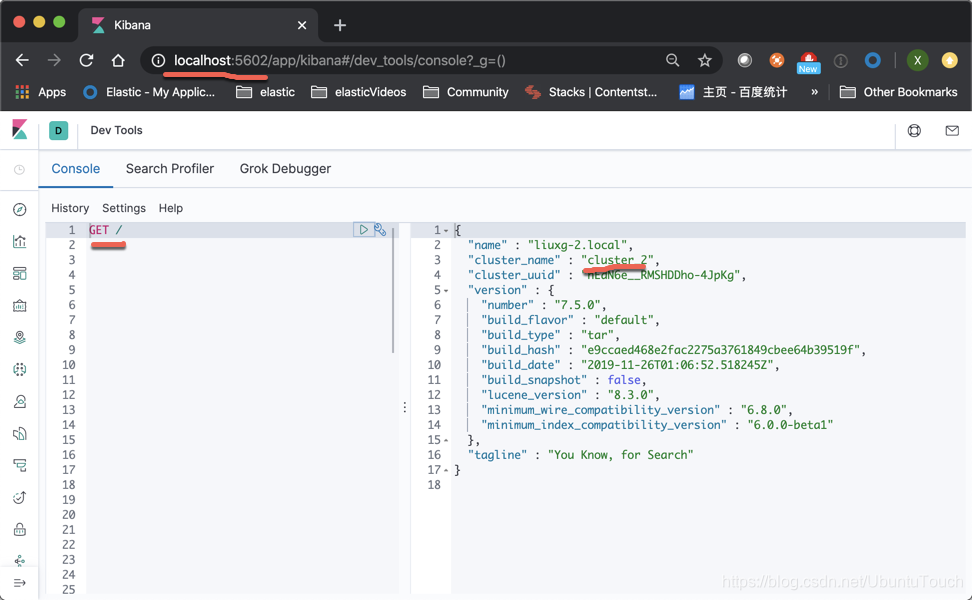
Task: Click the wrench icon next to run button
Action: point(379,229)
